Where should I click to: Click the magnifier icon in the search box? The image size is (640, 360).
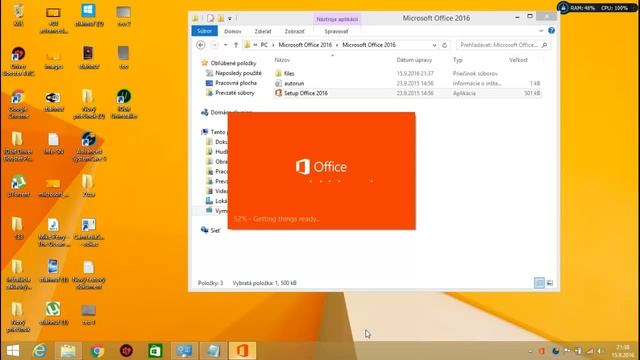pyautogui.click(x=544, y=45)
